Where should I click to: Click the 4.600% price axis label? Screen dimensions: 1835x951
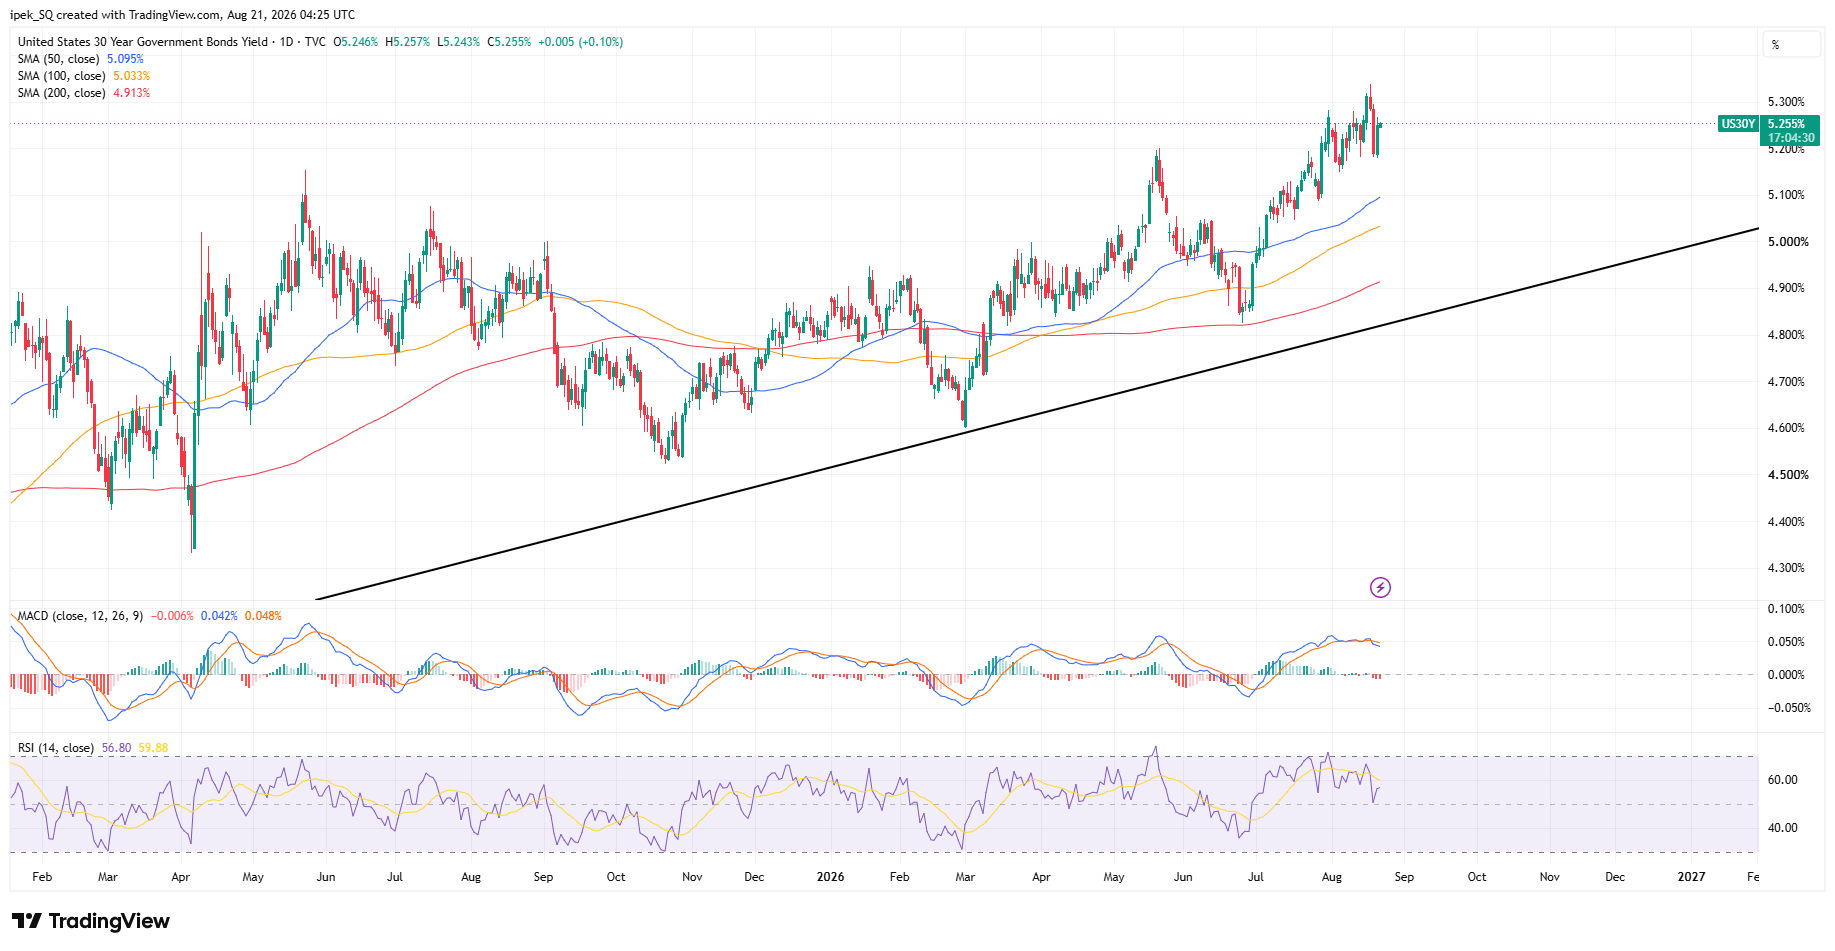pyautogui.click(x=1787, y=428)
